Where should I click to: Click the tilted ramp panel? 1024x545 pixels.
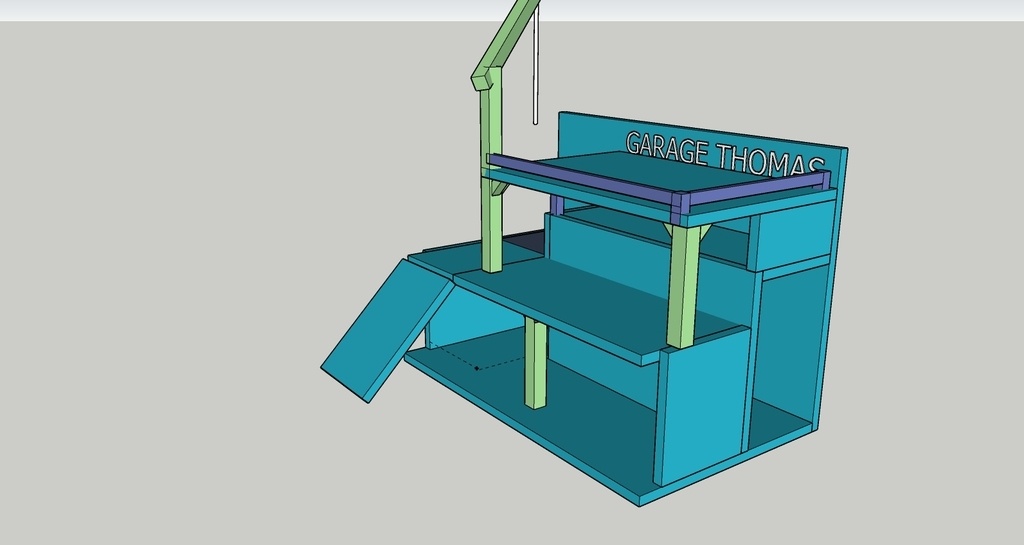click(387, 331)
